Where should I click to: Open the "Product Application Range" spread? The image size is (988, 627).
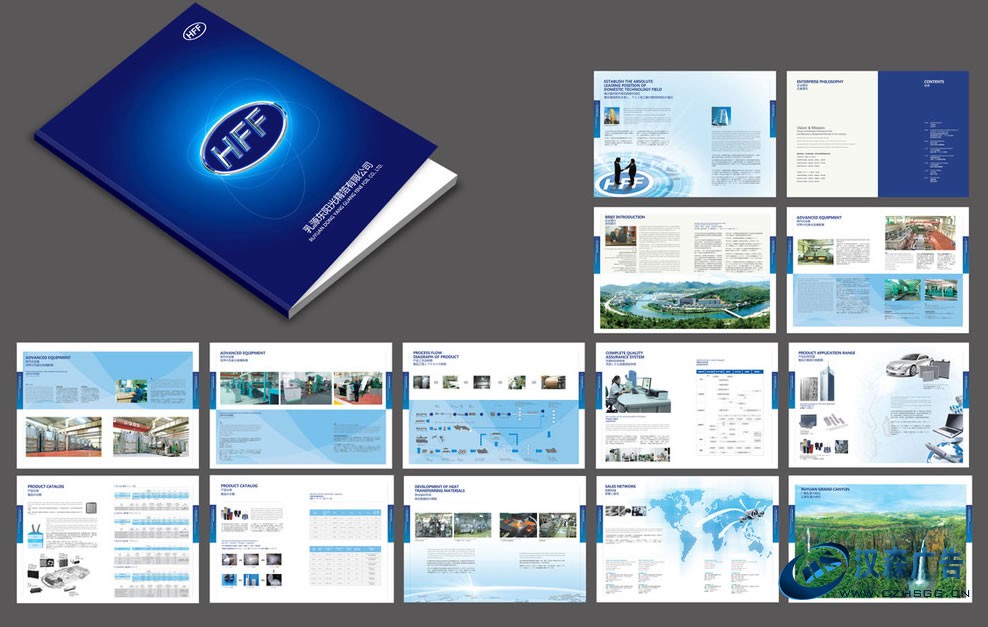pos(878,405)
